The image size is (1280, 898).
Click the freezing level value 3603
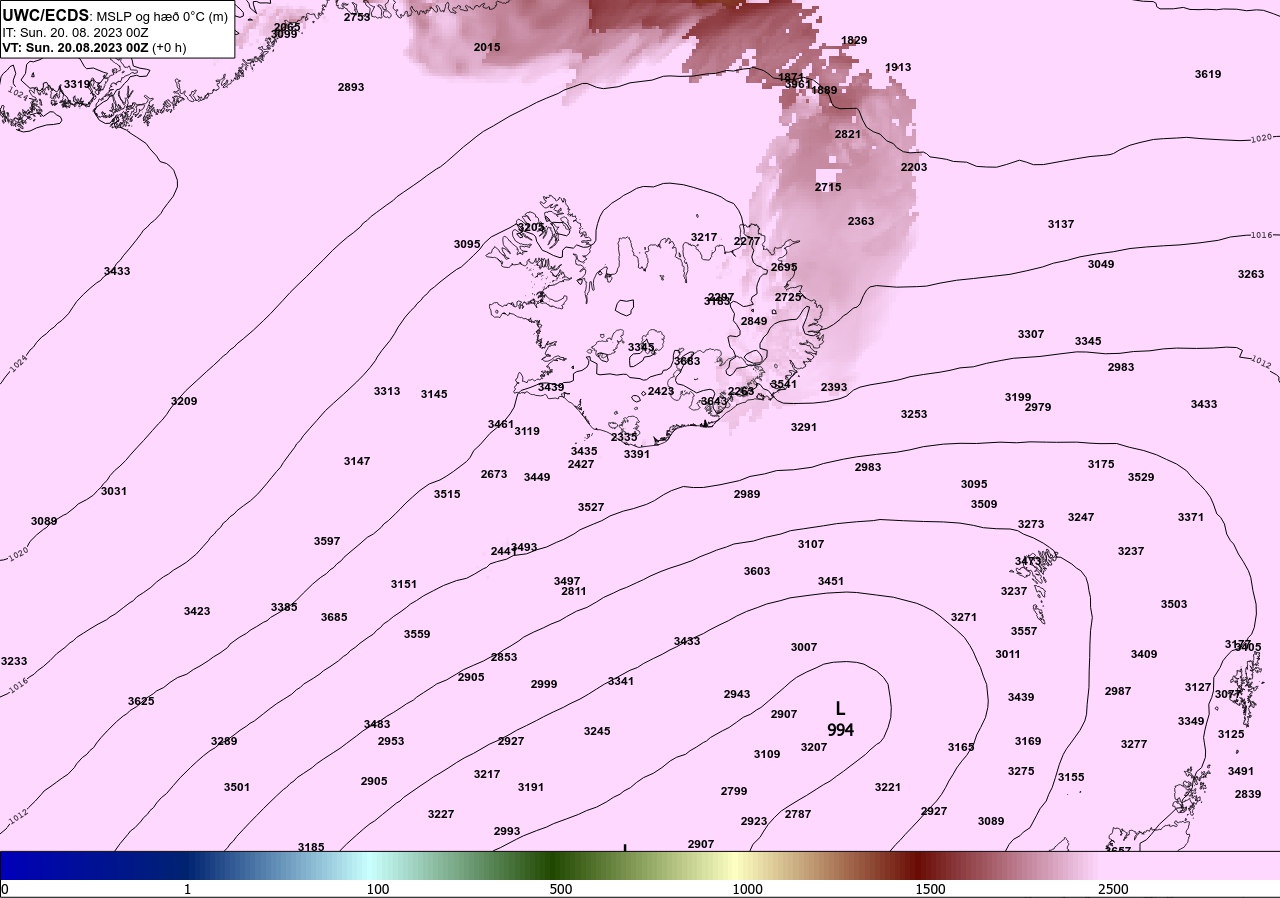pyautogui.click(x=757, y=571)
